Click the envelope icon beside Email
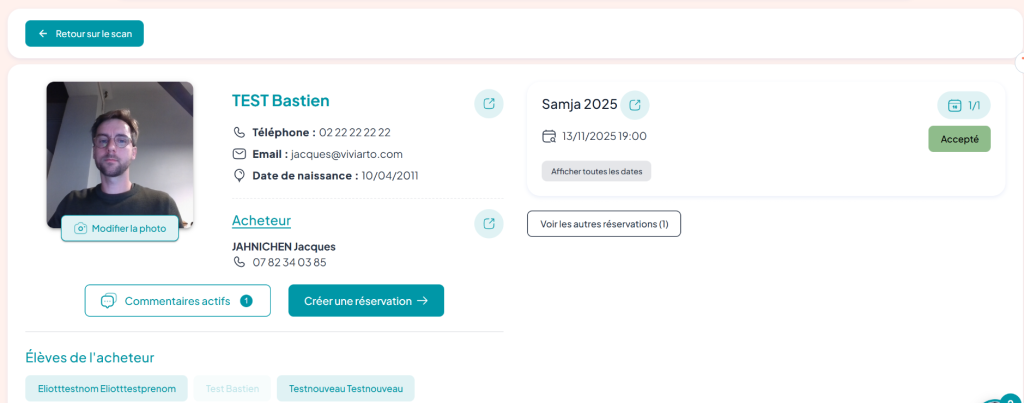 (x=239, y=154)
